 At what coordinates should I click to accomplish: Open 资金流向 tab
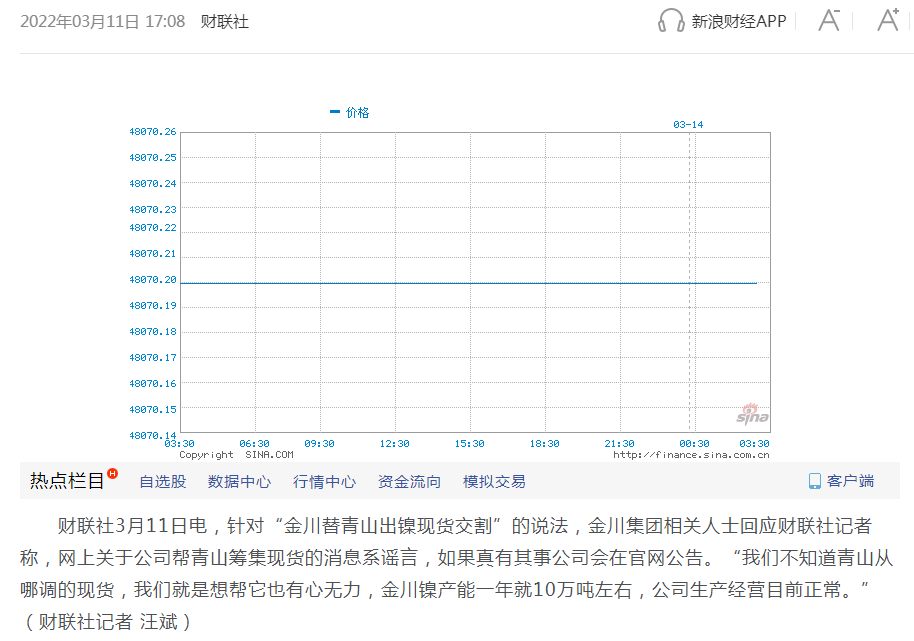[409, 482]
